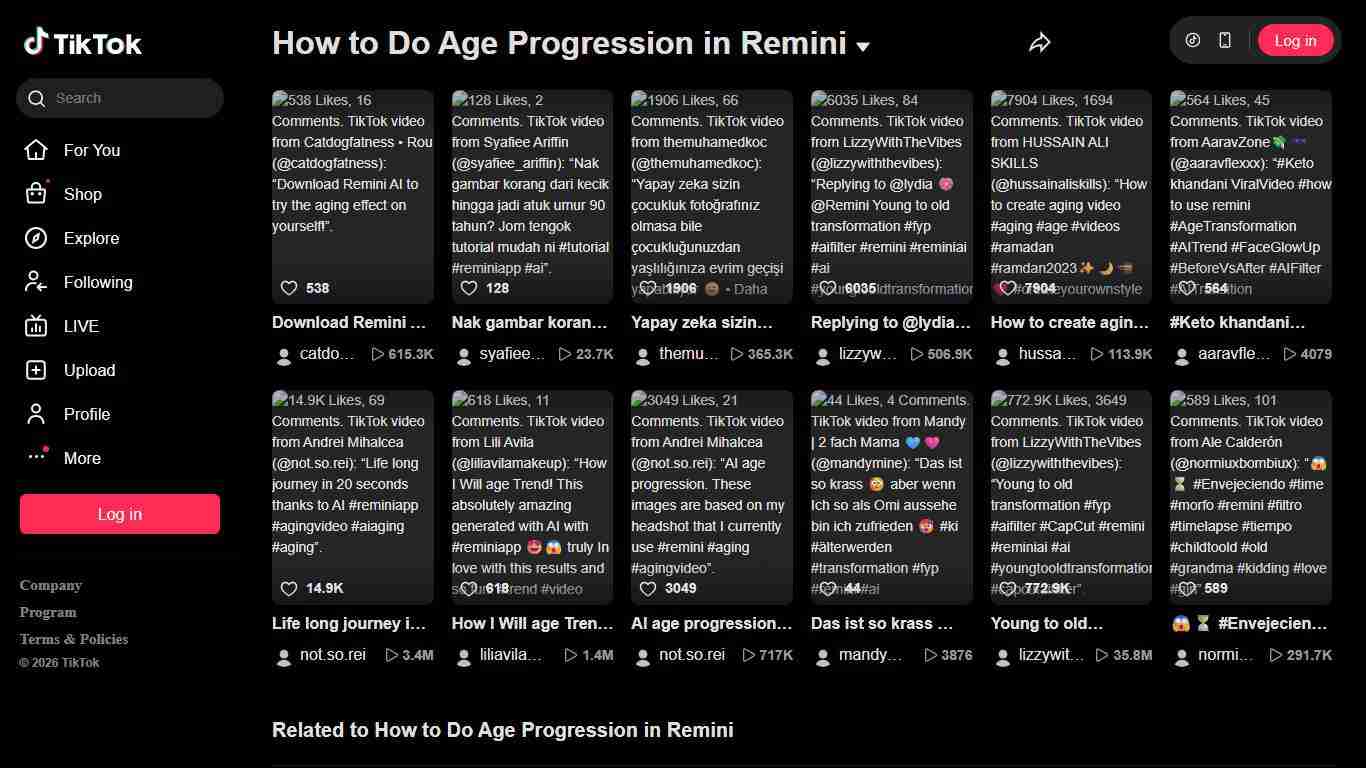Expand the title dropdown arrow
Viewport: 1366px width, 768px height.
(x=862, y=47)
